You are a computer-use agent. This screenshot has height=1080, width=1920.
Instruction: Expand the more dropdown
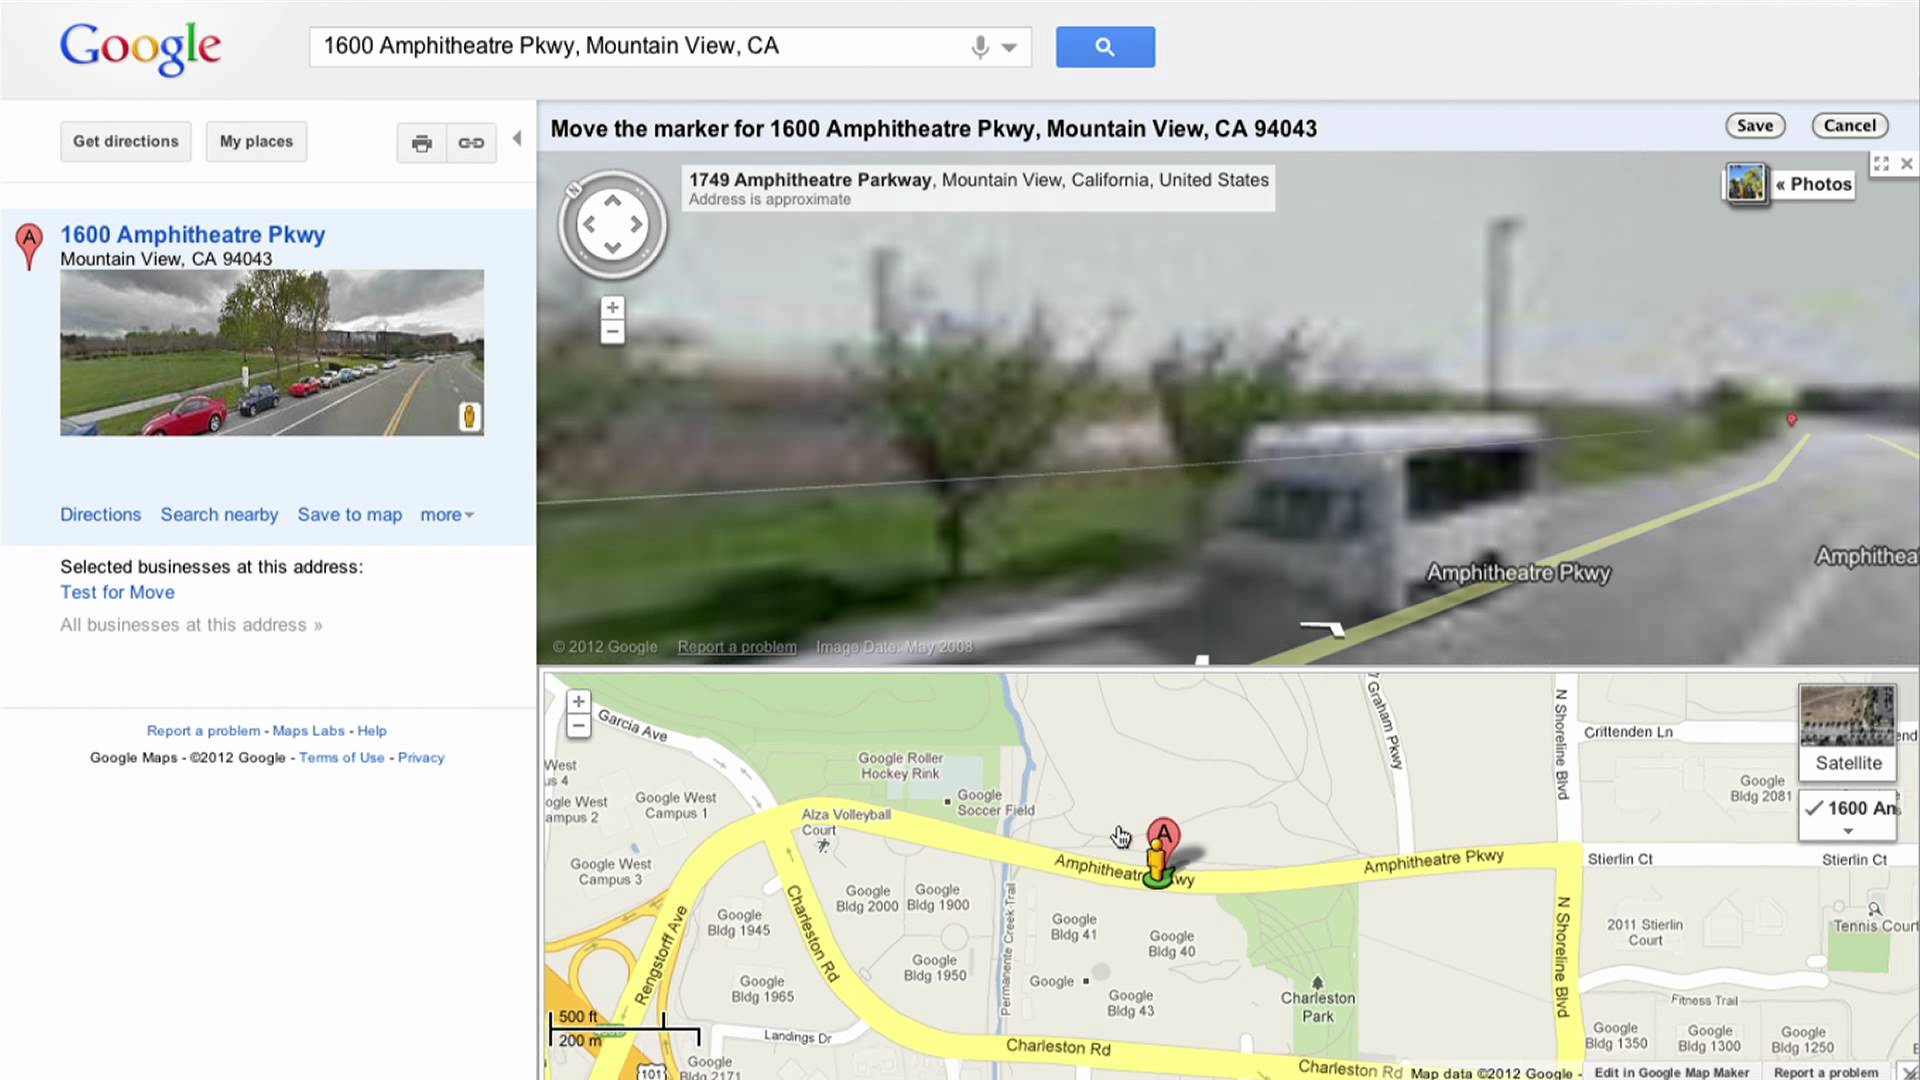(446, 515)
